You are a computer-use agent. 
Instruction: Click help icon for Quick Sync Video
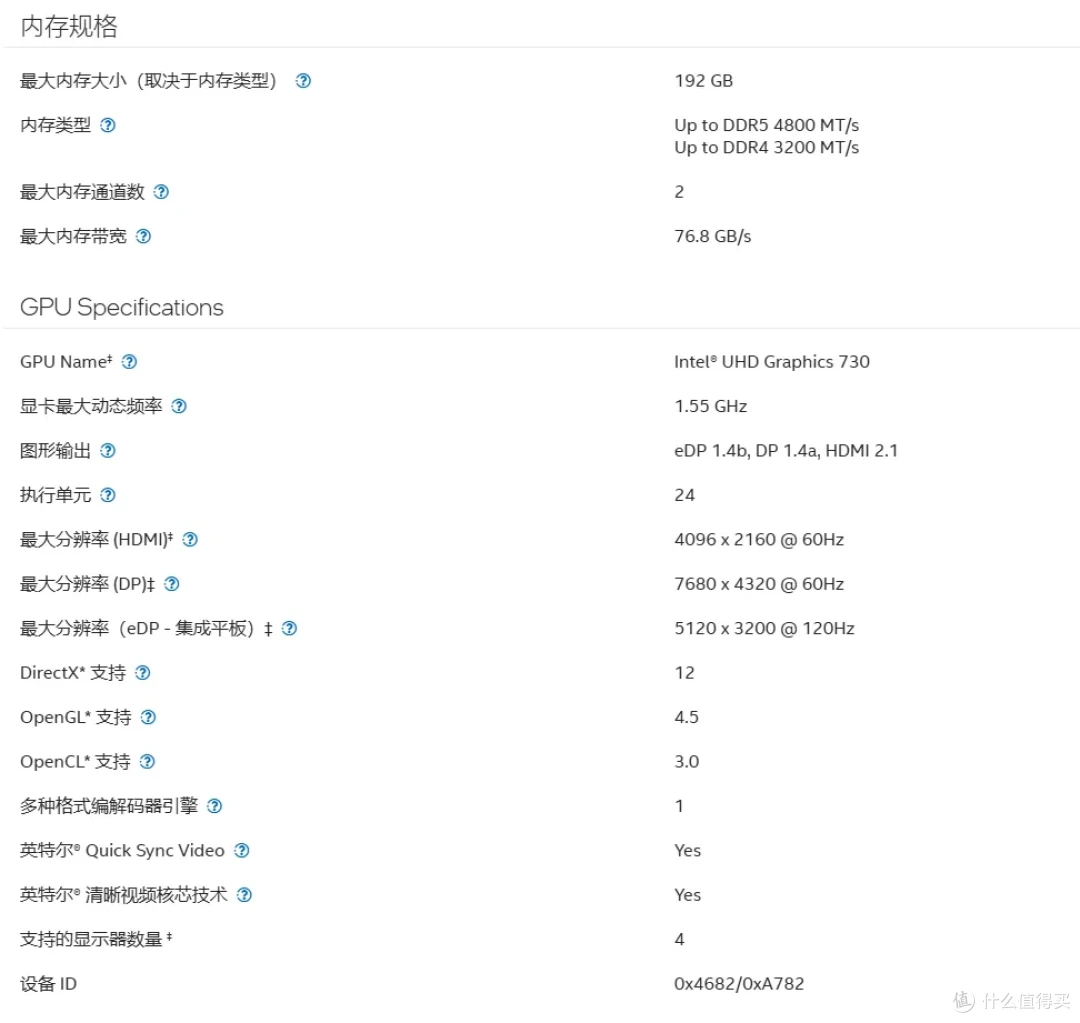[x=241, y=850]
